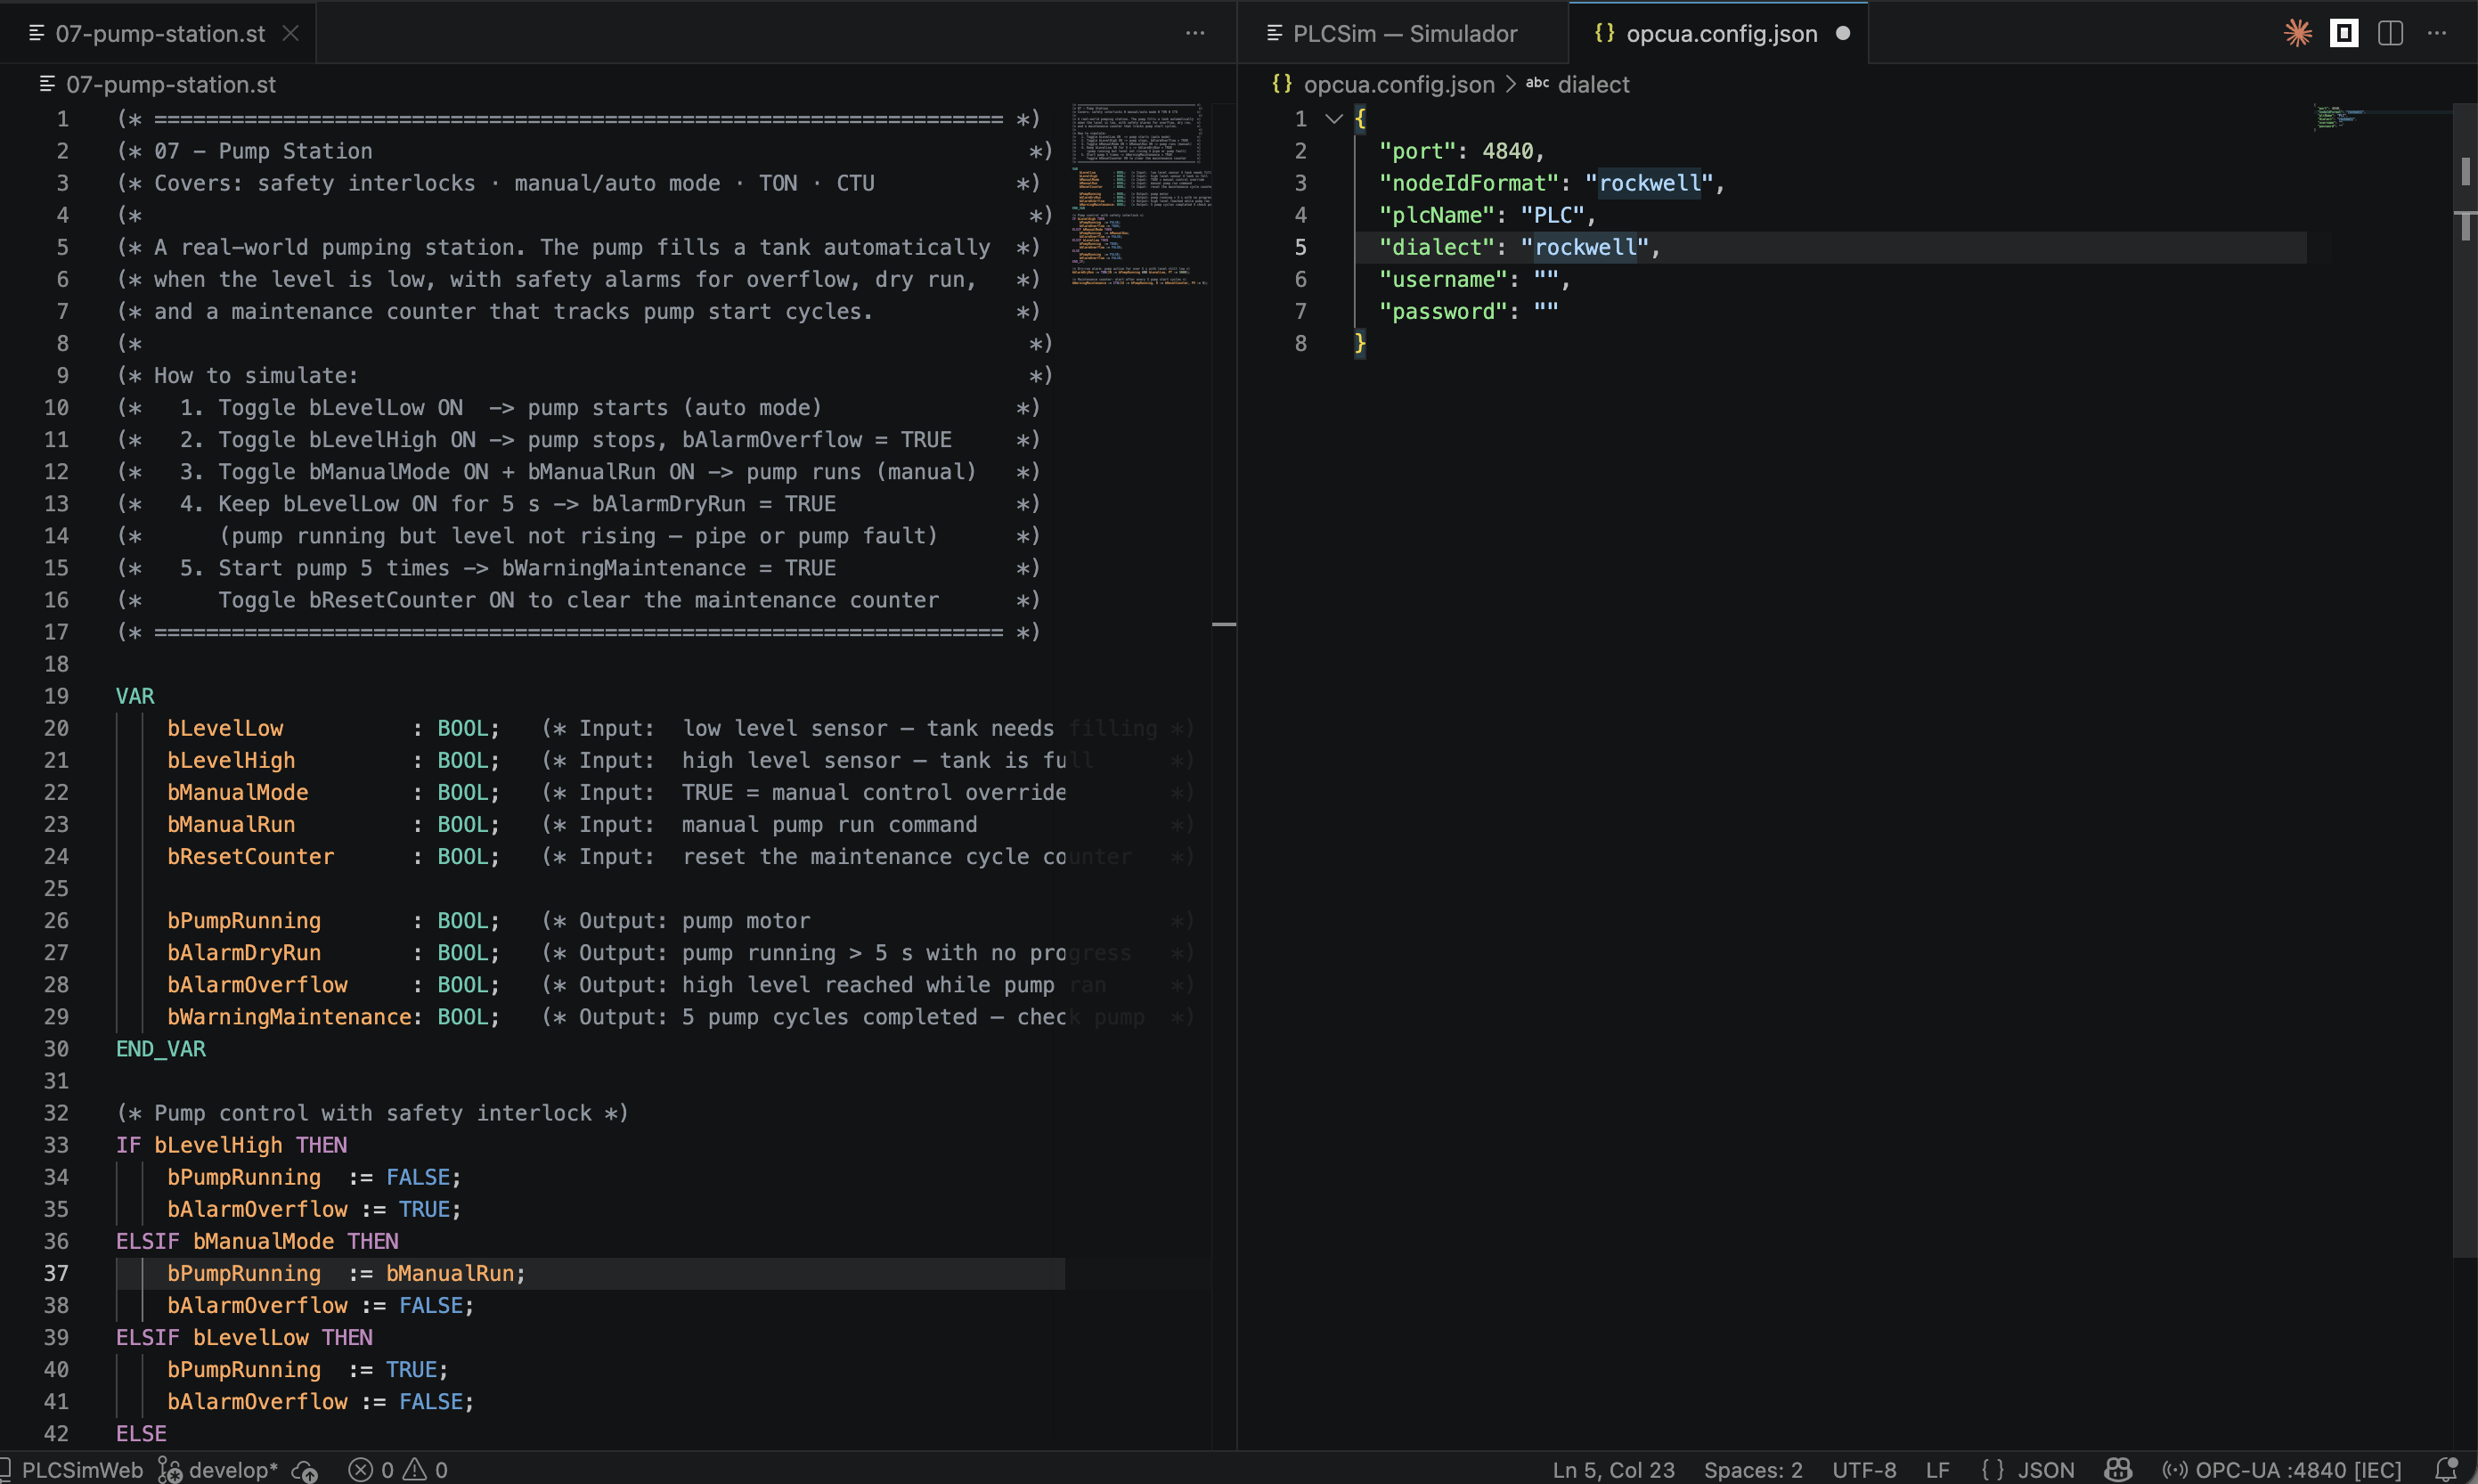Switch to PLCSim — Simulador tab
This screenshot has height=1484, width=2478.
1404,33
